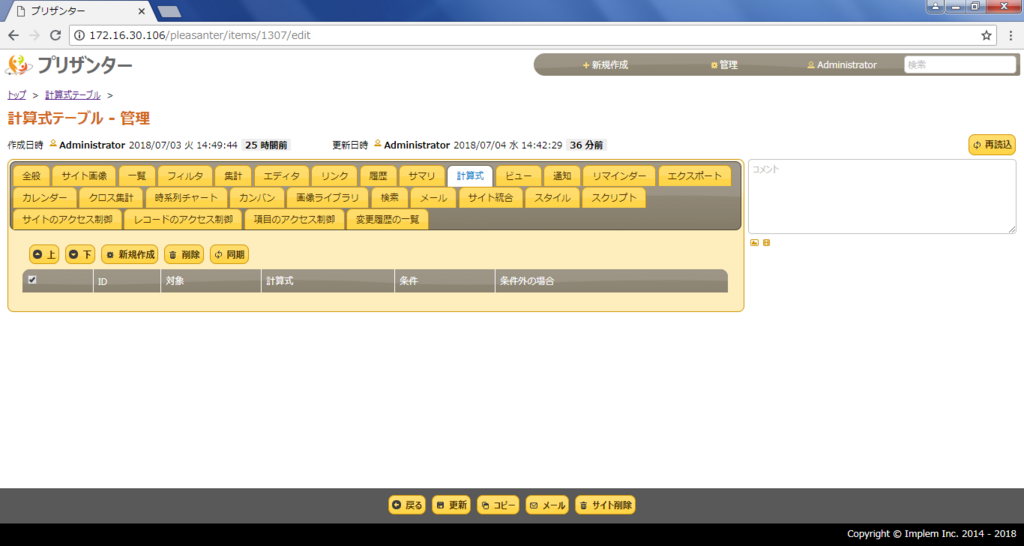Click the 条件外の場合 column header
1024x546 pixels.
(611, 281)
